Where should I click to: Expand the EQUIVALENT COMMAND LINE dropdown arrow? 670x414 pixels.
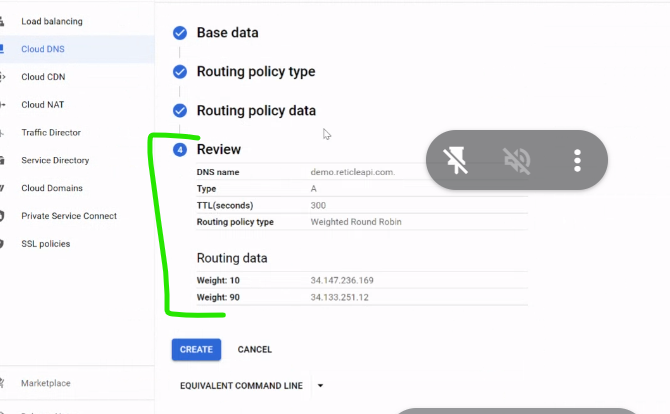[320, 385]
